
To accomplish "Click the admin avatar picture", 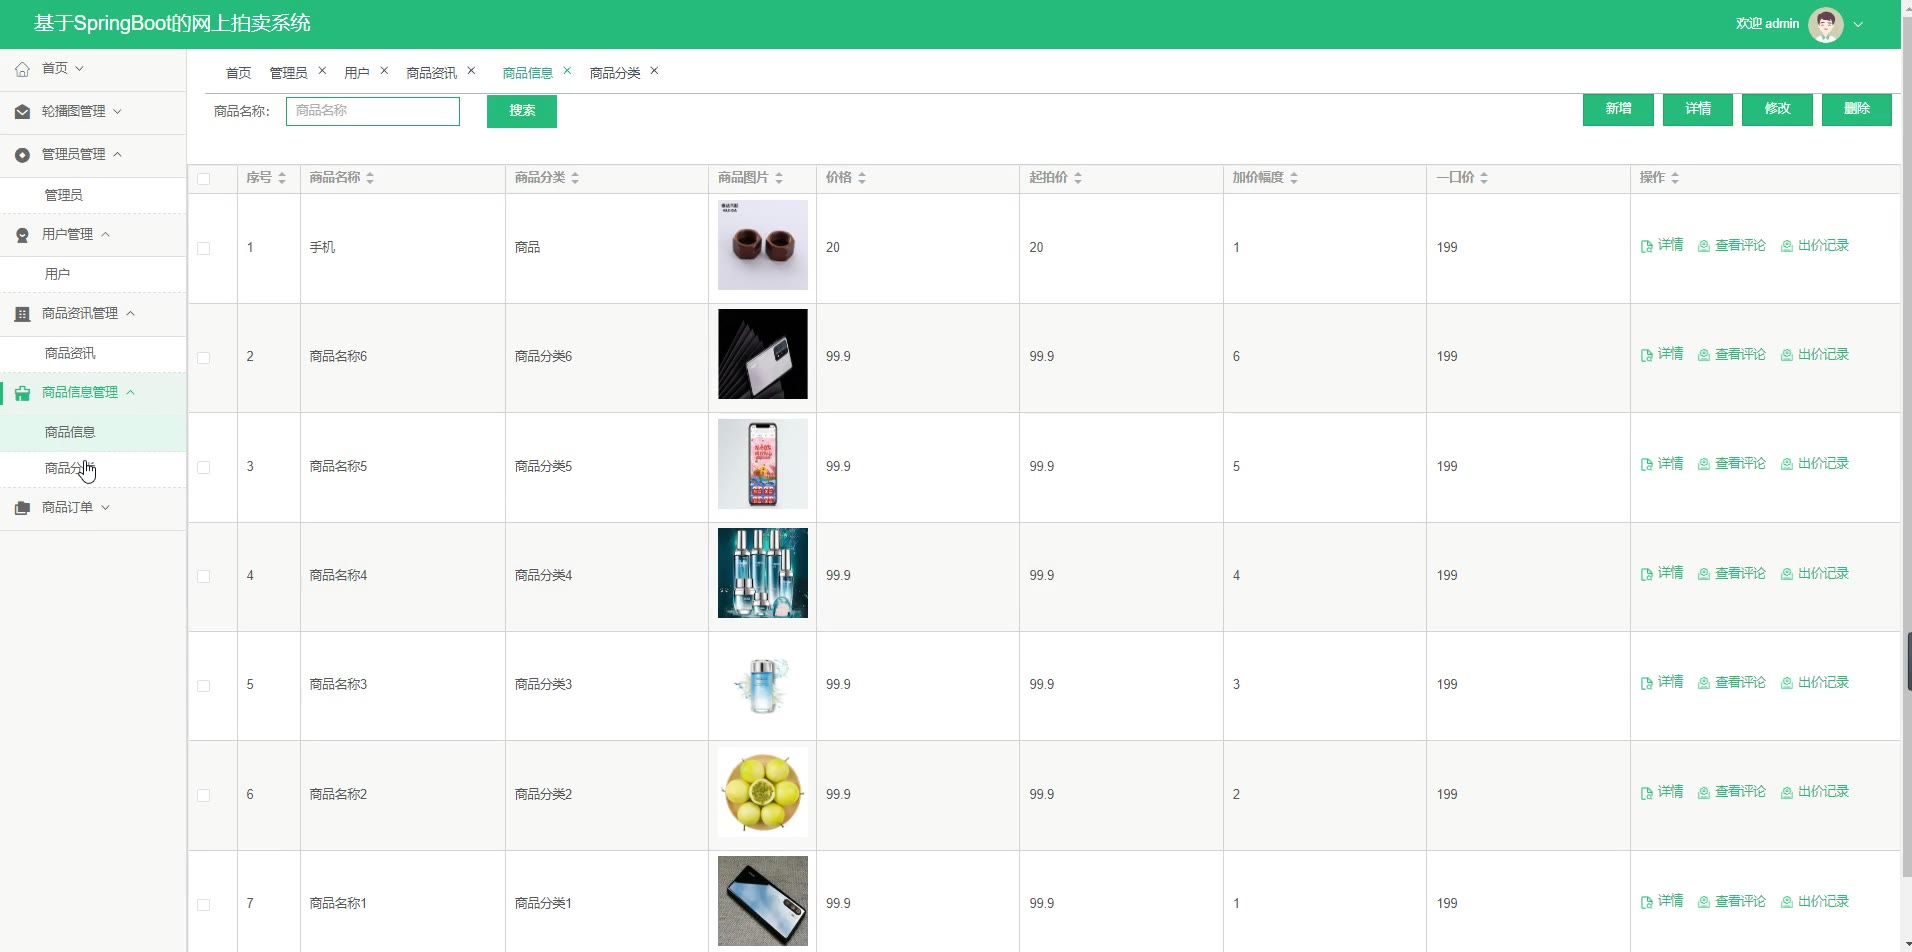I will [x=1825, y=24].
